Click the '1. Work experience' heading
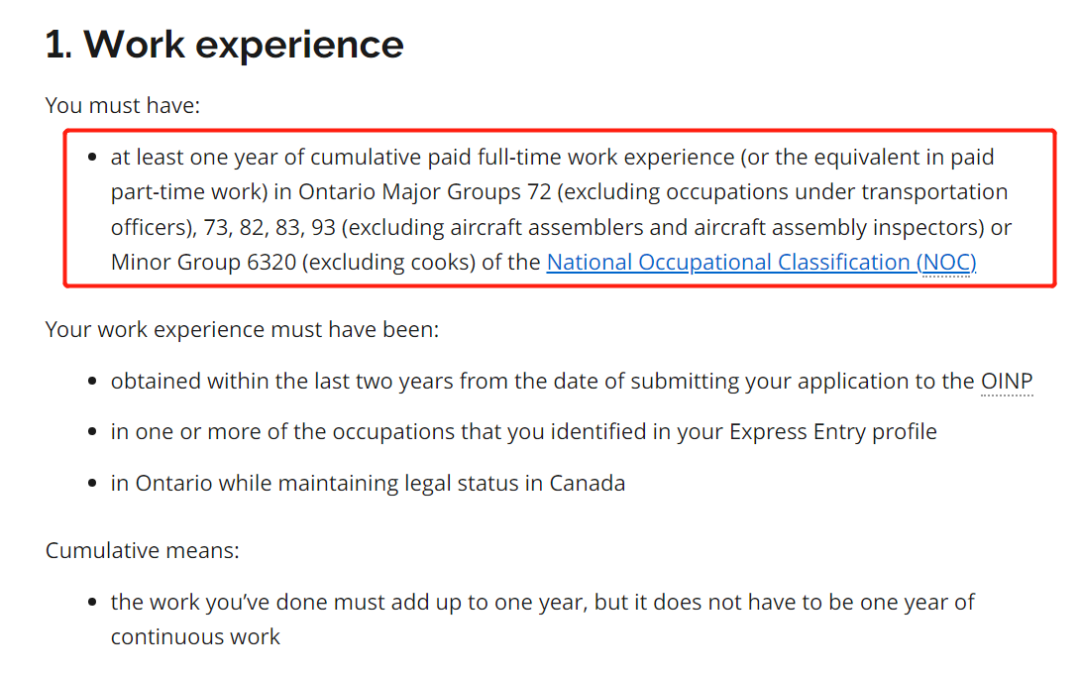The width and height of the screenshot is (1080, 678). pyautogui.click(x=225, y=45)
